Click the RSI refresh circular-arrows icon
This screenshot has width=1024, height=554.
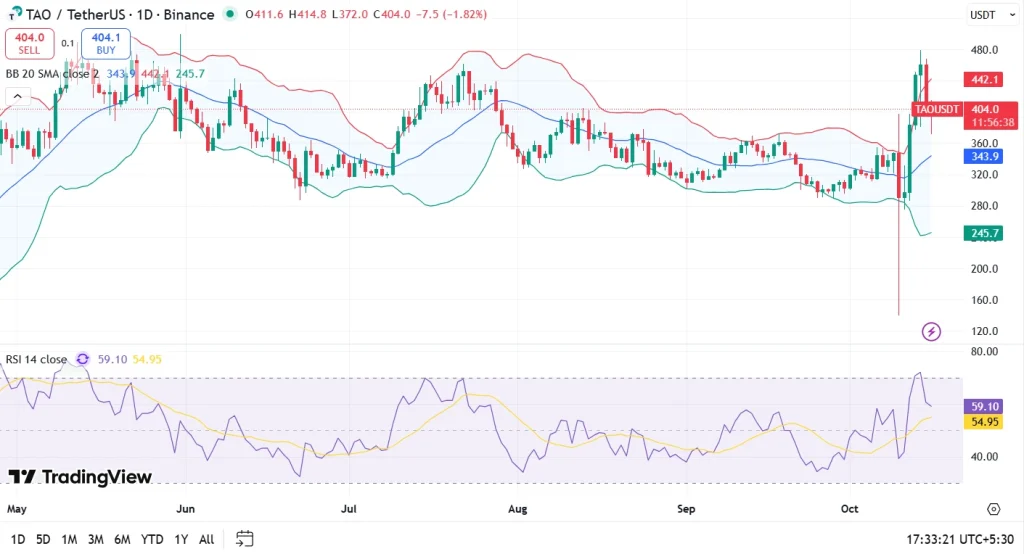[82, 359]
